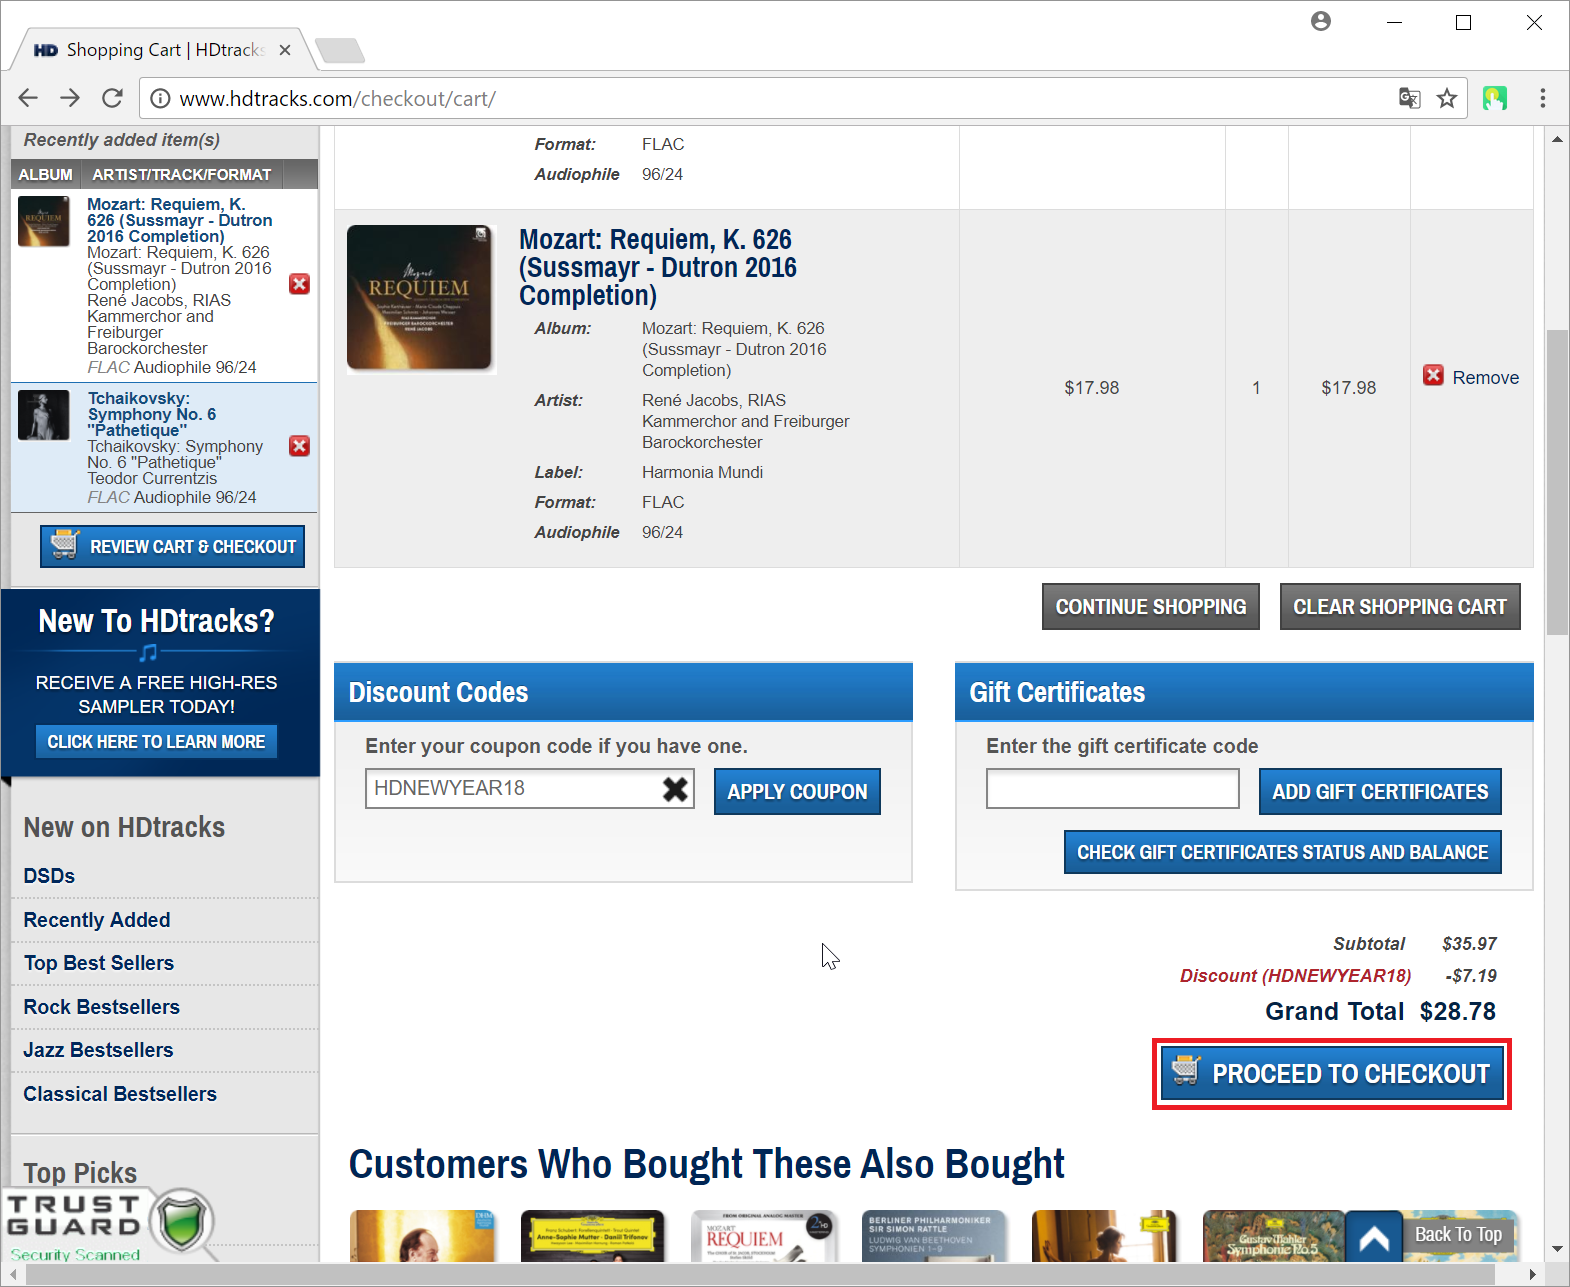Viewport: 1570px width, 1287px height.
Task: Bookmark this page with the star
Action: click(1447, 98)
